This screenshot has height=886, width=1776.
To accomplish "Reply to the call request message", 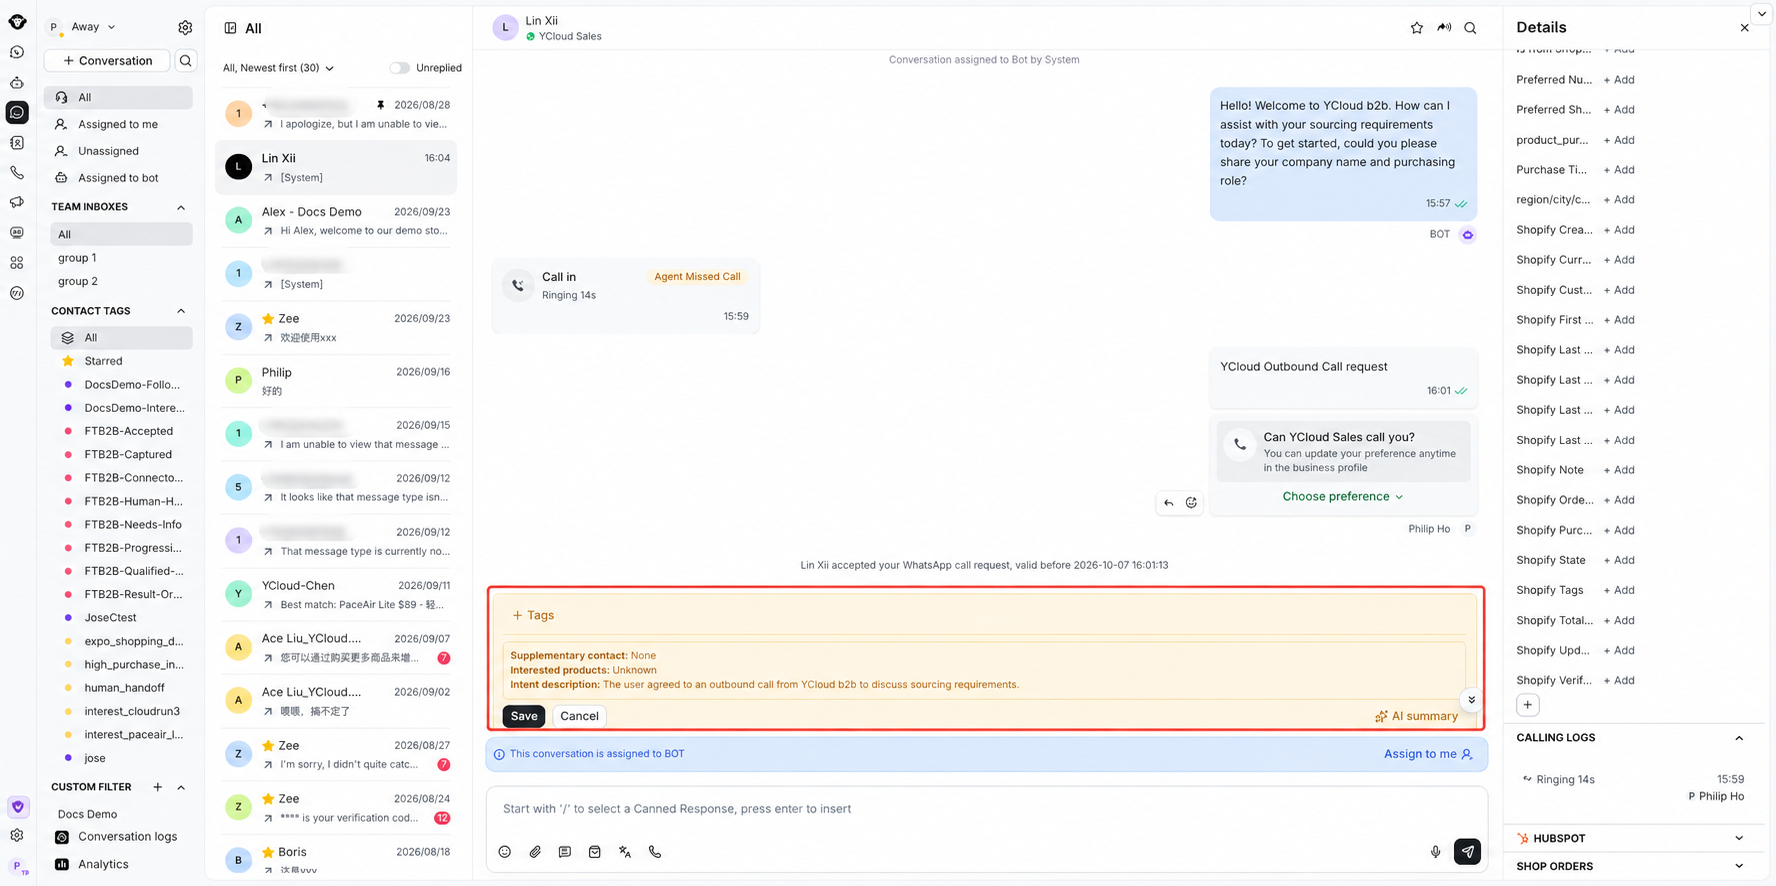I will (x=1168, y=503).
